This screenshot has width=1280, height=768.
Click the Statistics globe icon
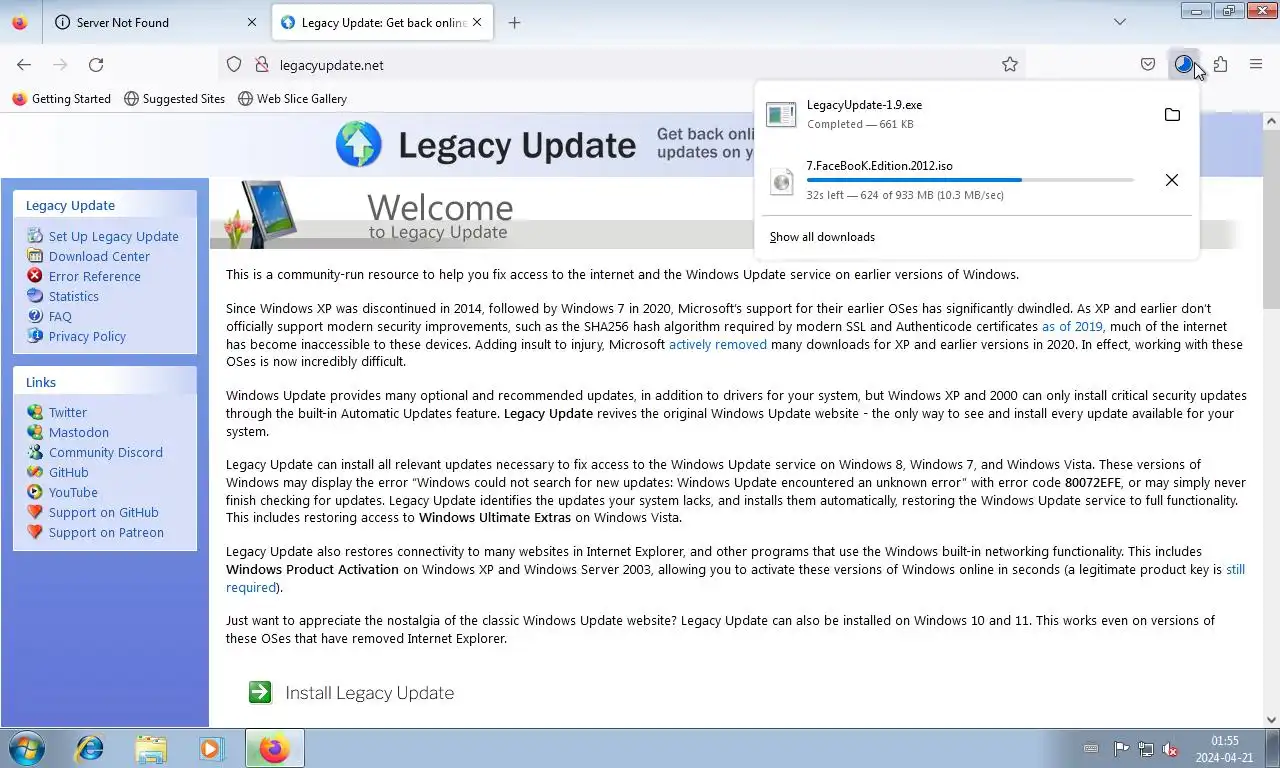pos(35,296)
